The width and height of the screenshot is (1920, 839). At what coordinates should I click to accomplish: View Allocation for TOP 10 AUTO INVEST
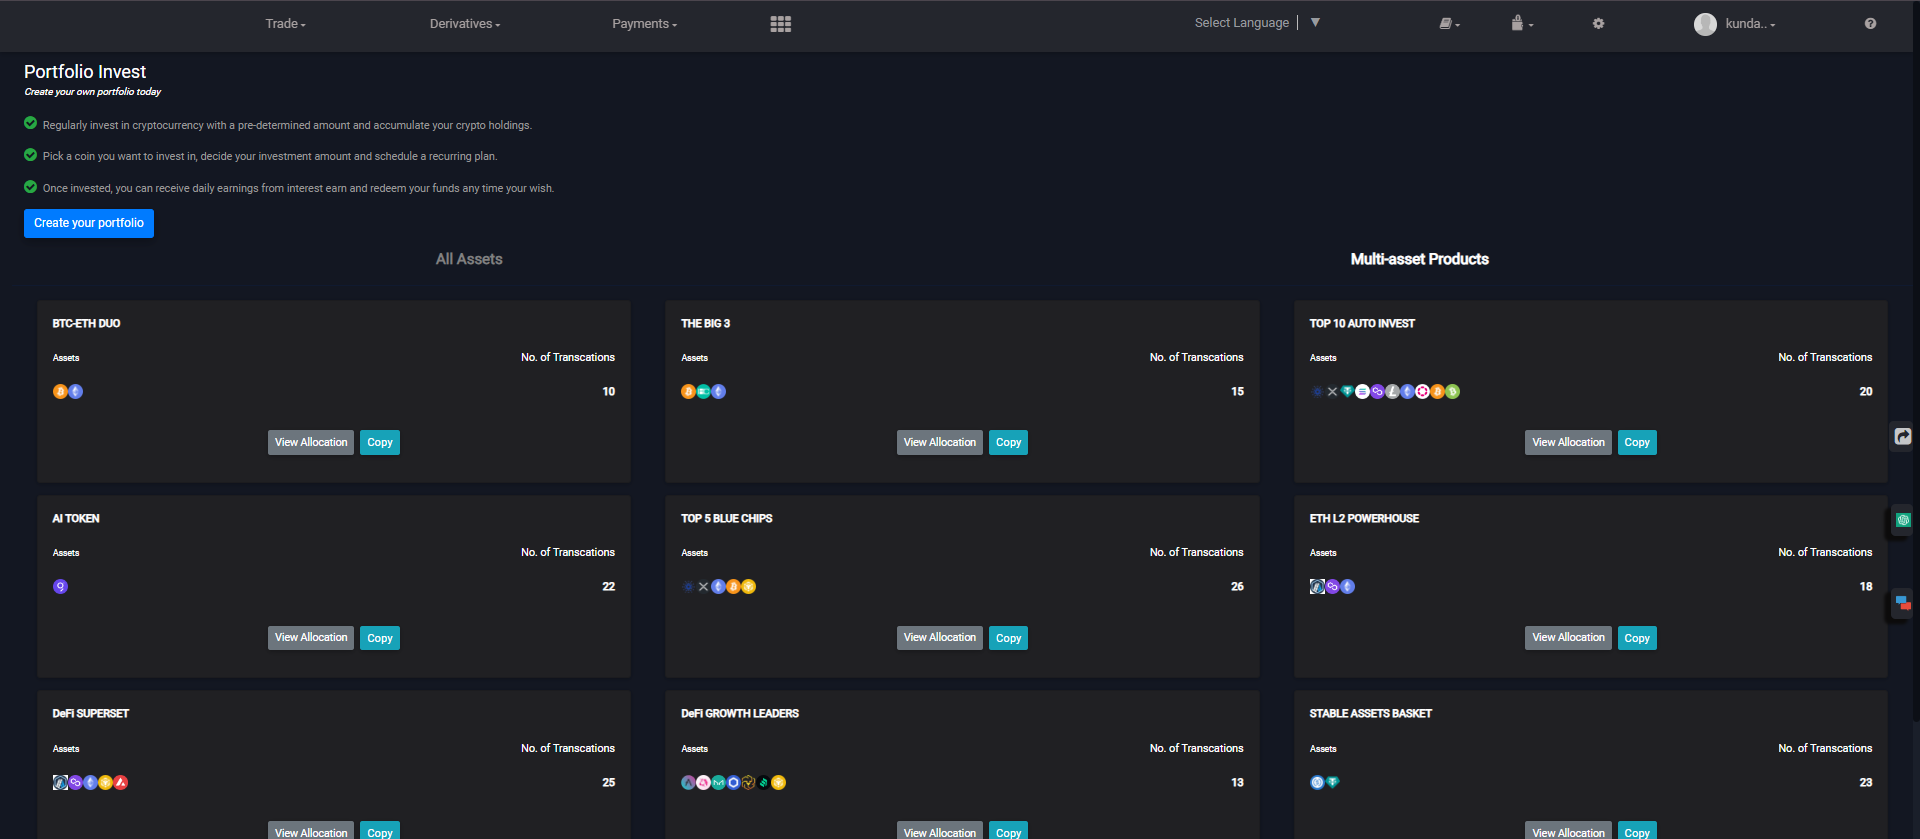1567,443
